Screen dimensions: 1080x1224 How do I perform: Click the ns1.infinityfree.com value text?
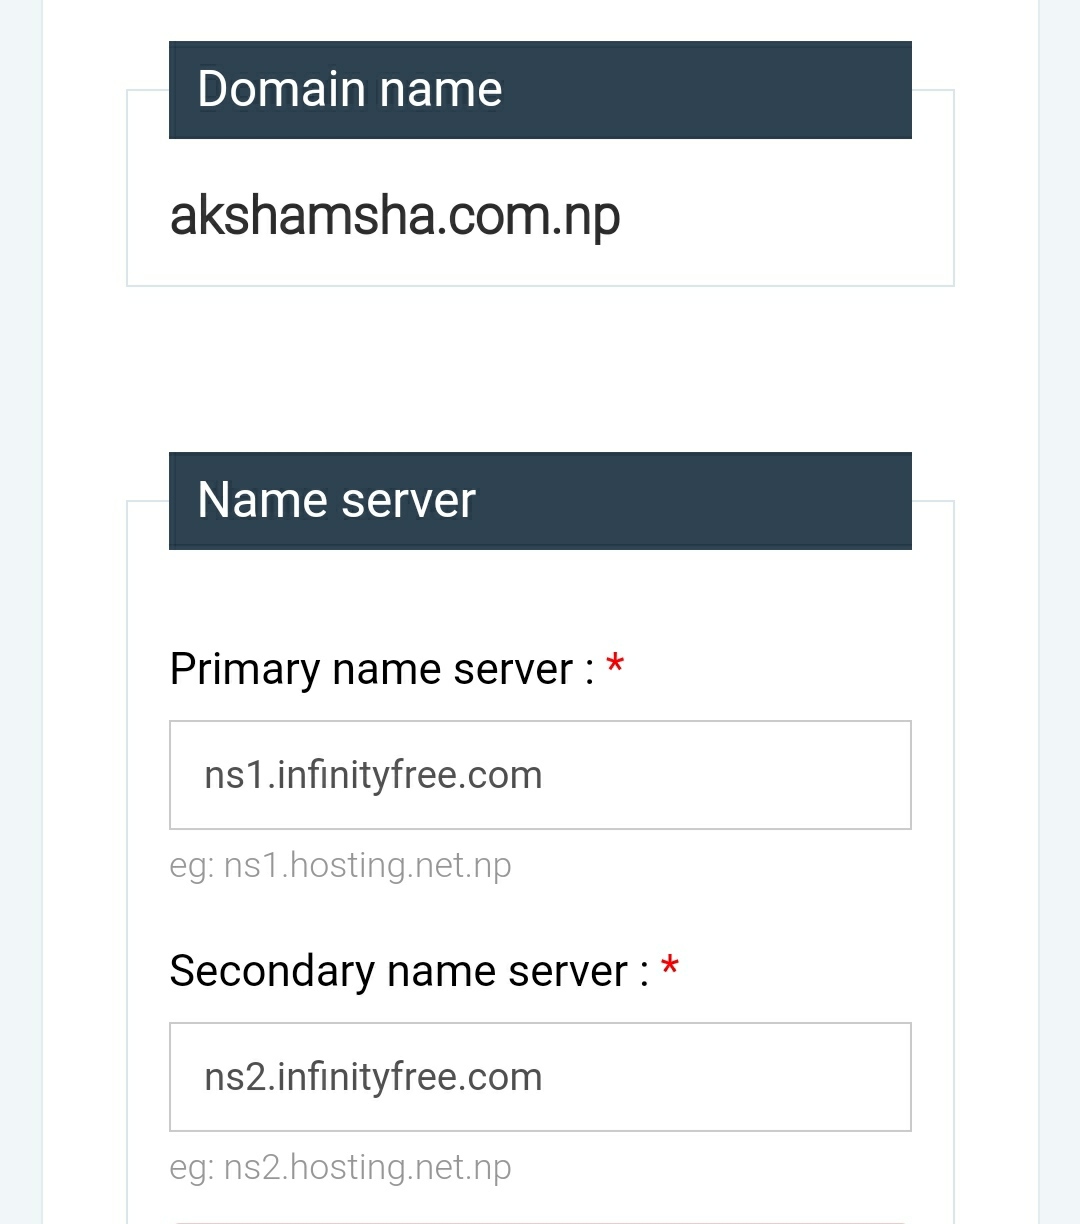pyautogui.click(x=373, y=775)
